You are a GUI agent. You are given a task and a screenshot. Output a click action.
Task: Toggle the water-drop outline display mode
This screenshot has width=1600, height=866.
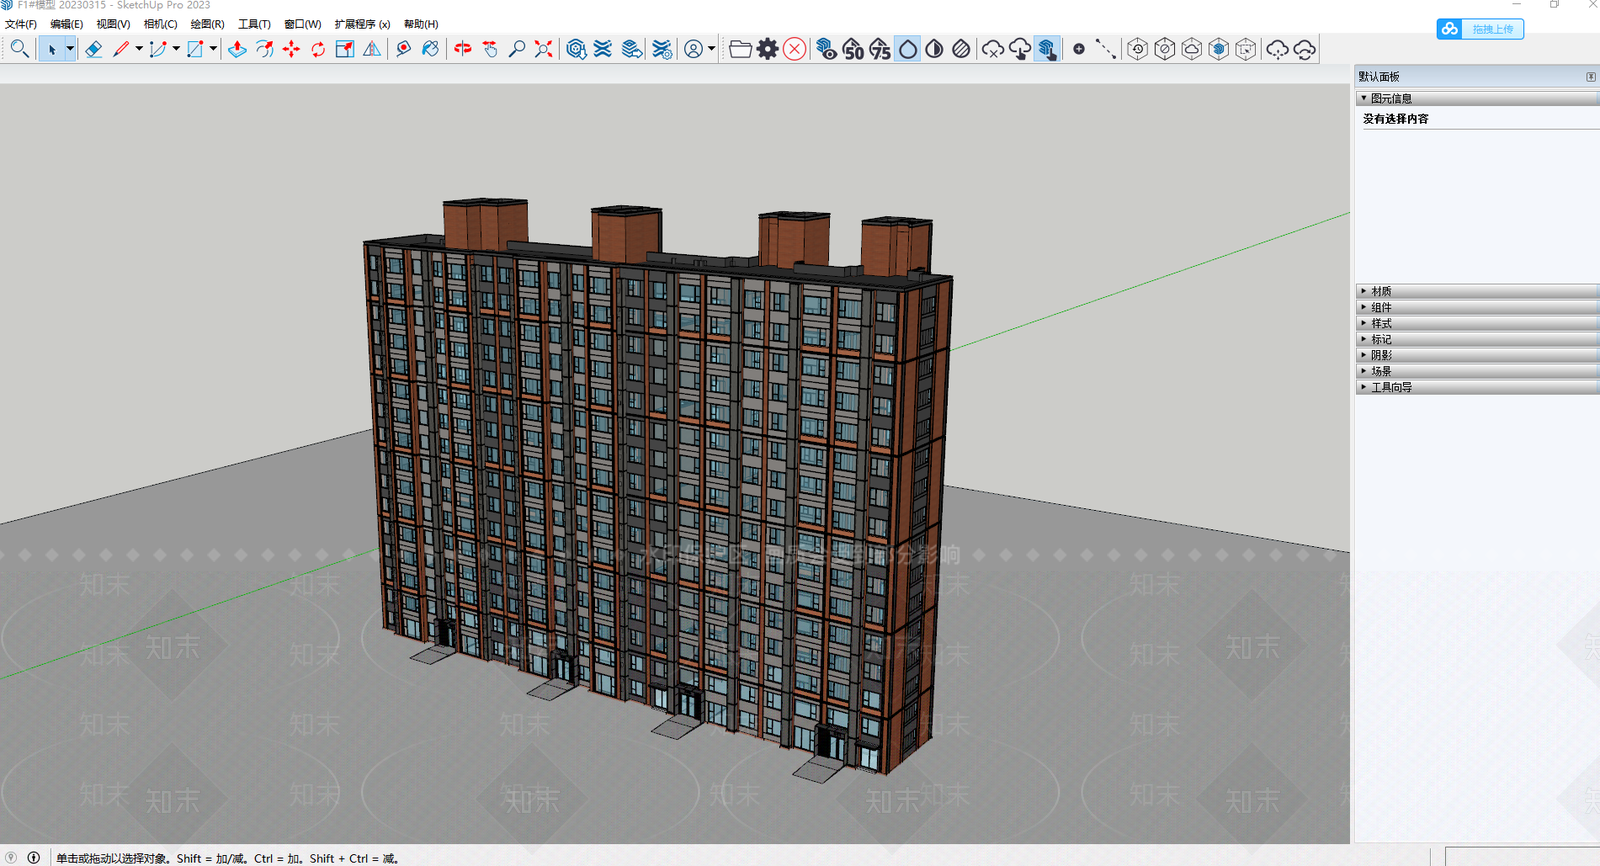(x=907, y=49)
